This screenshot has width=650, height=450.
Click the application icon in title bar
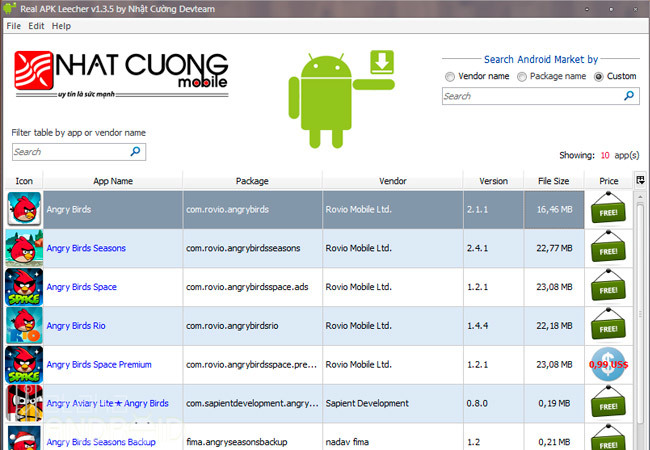pyautogui.click(x=9, y=9)
